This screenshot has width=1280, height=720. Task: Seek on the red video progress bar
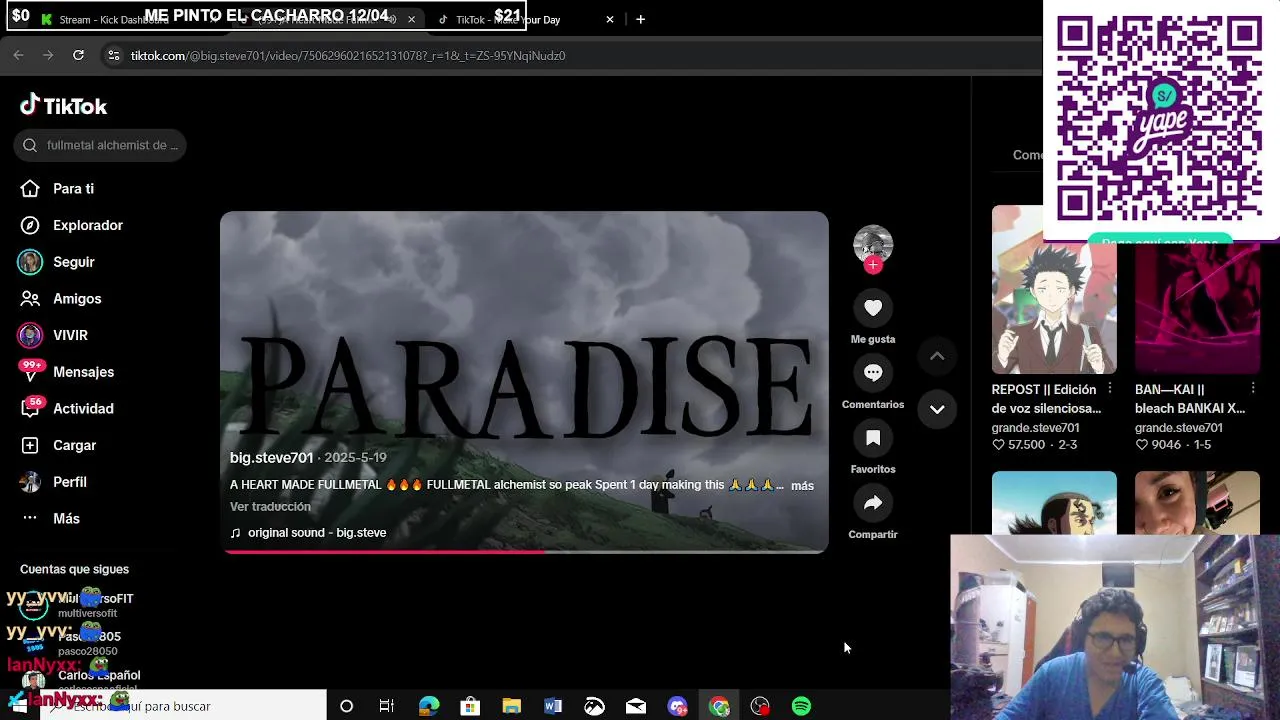(x=524, y=551)
